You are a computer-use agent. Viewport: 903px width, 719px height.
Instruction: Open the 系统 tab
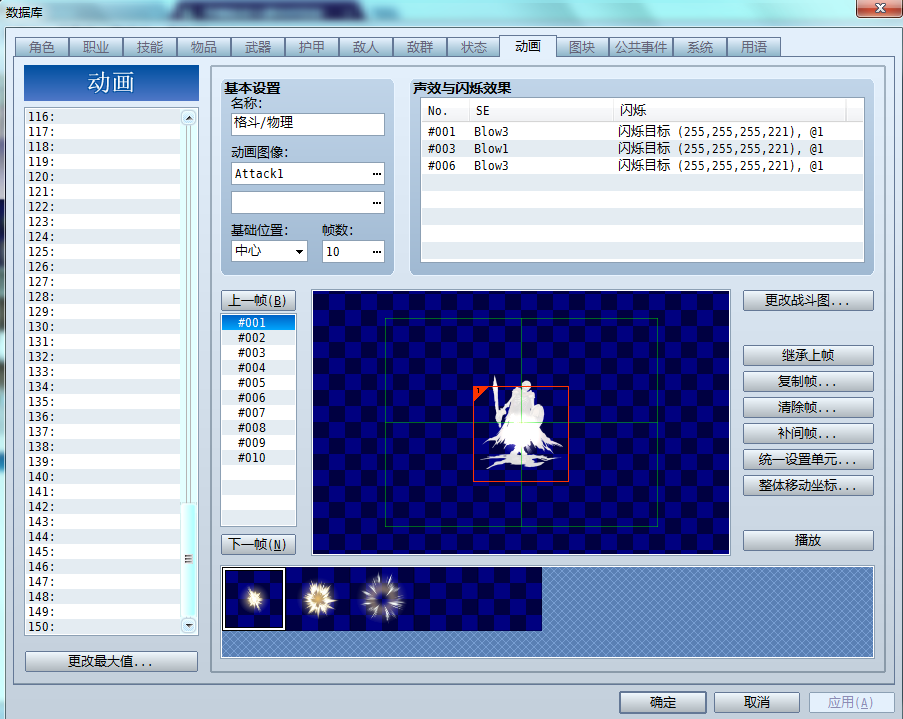tap(700, 47)
